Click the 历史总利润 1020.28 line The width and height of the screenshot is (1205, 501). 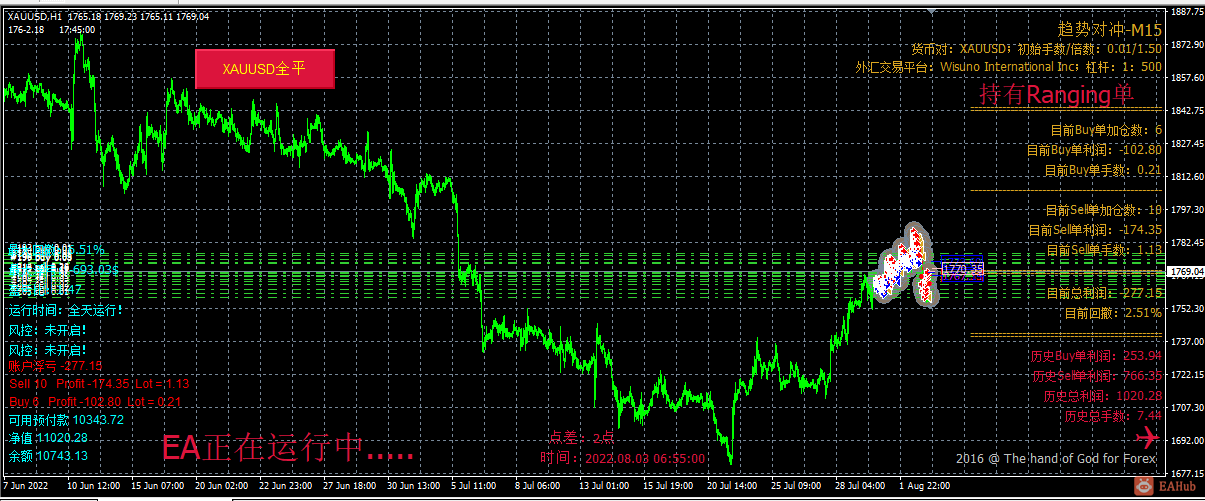pos(1103,395)
